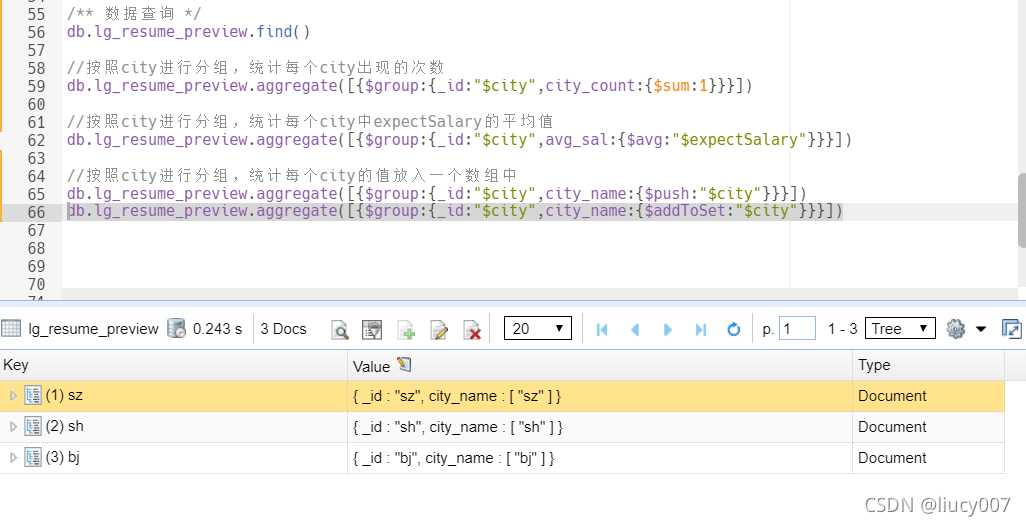Place cursor in the $sum aggregate line 59

coord(410,86)
